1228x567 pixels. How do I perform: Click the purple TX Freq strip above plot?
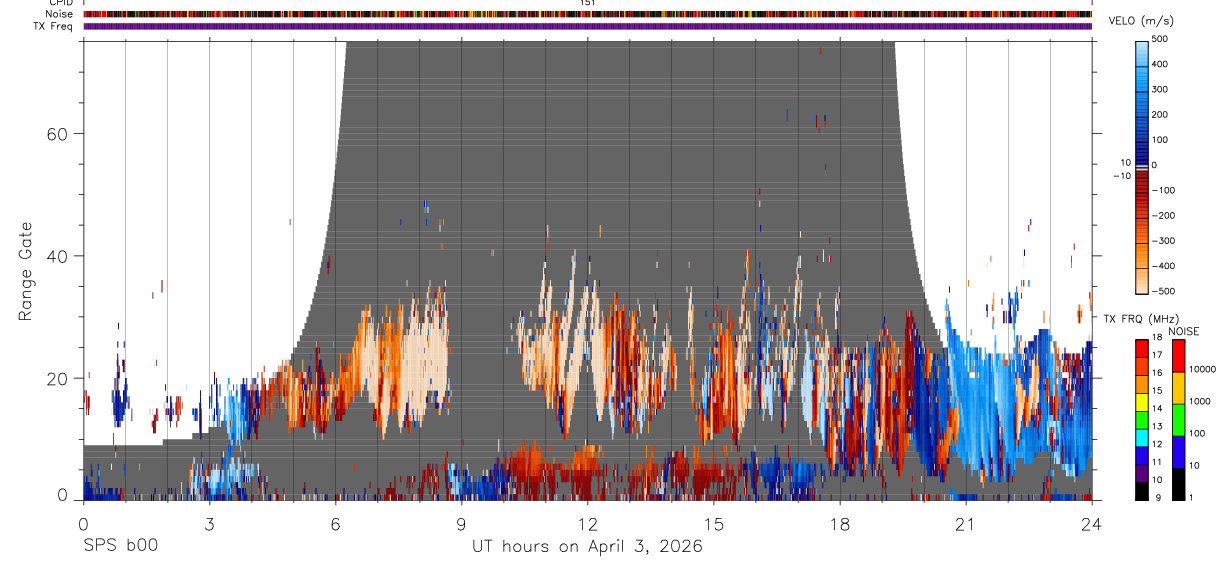pyautogui.click(x=587, y=26)
